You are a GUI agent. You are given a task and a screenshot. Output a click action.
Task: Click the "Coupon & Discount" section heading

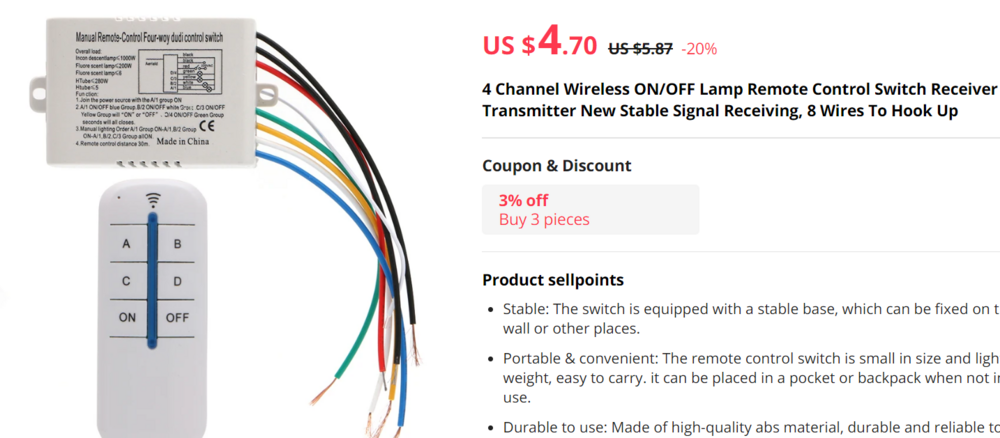pyautogui.click(x=556, y=166)
